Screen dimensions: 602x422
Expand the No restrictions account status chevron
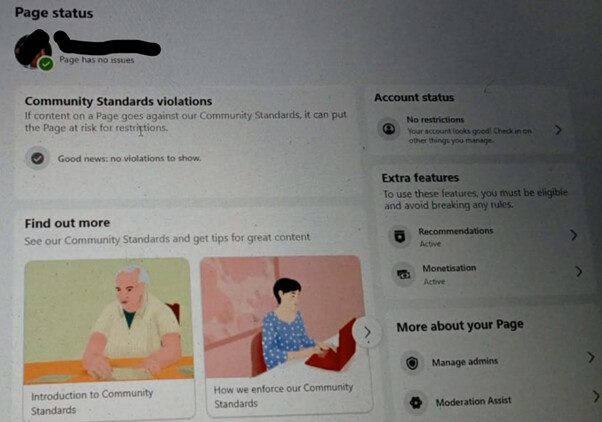point(558,130)
